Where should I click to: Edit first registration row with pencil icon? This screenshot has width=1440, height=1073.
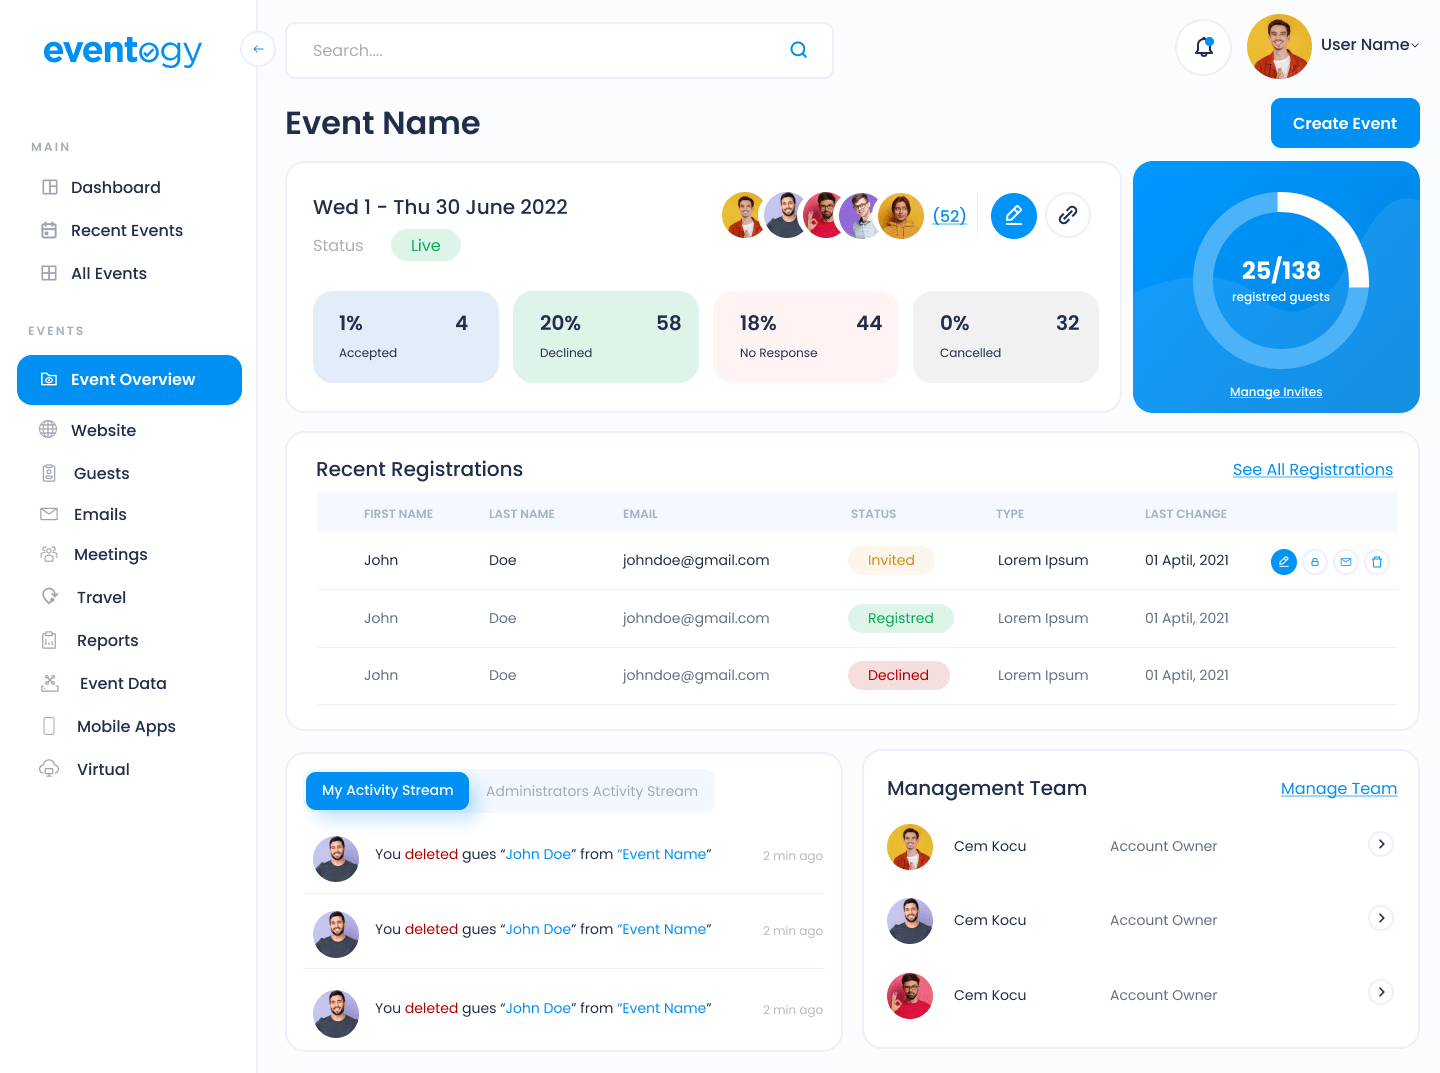click(1284, 562)
